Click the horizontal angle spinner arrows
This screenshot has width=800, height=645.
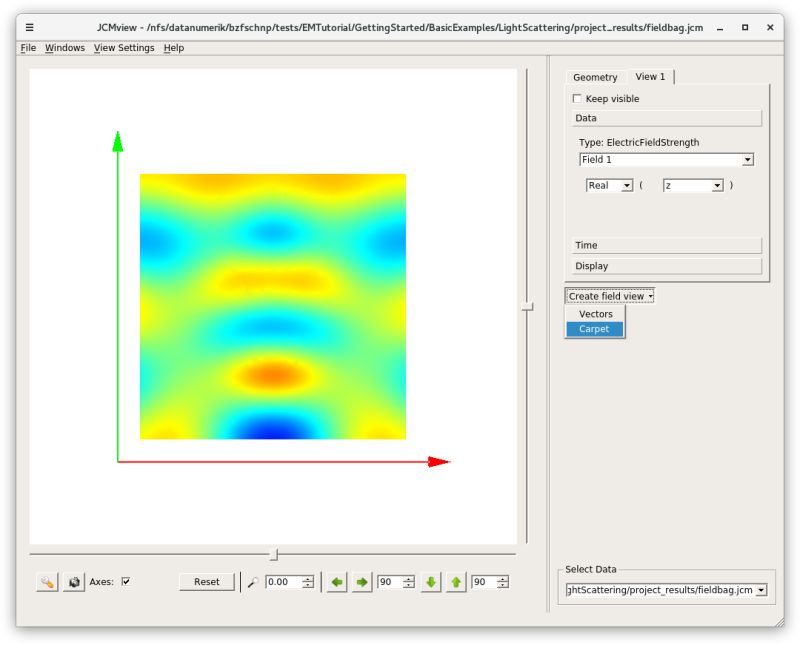pos(409,582)
